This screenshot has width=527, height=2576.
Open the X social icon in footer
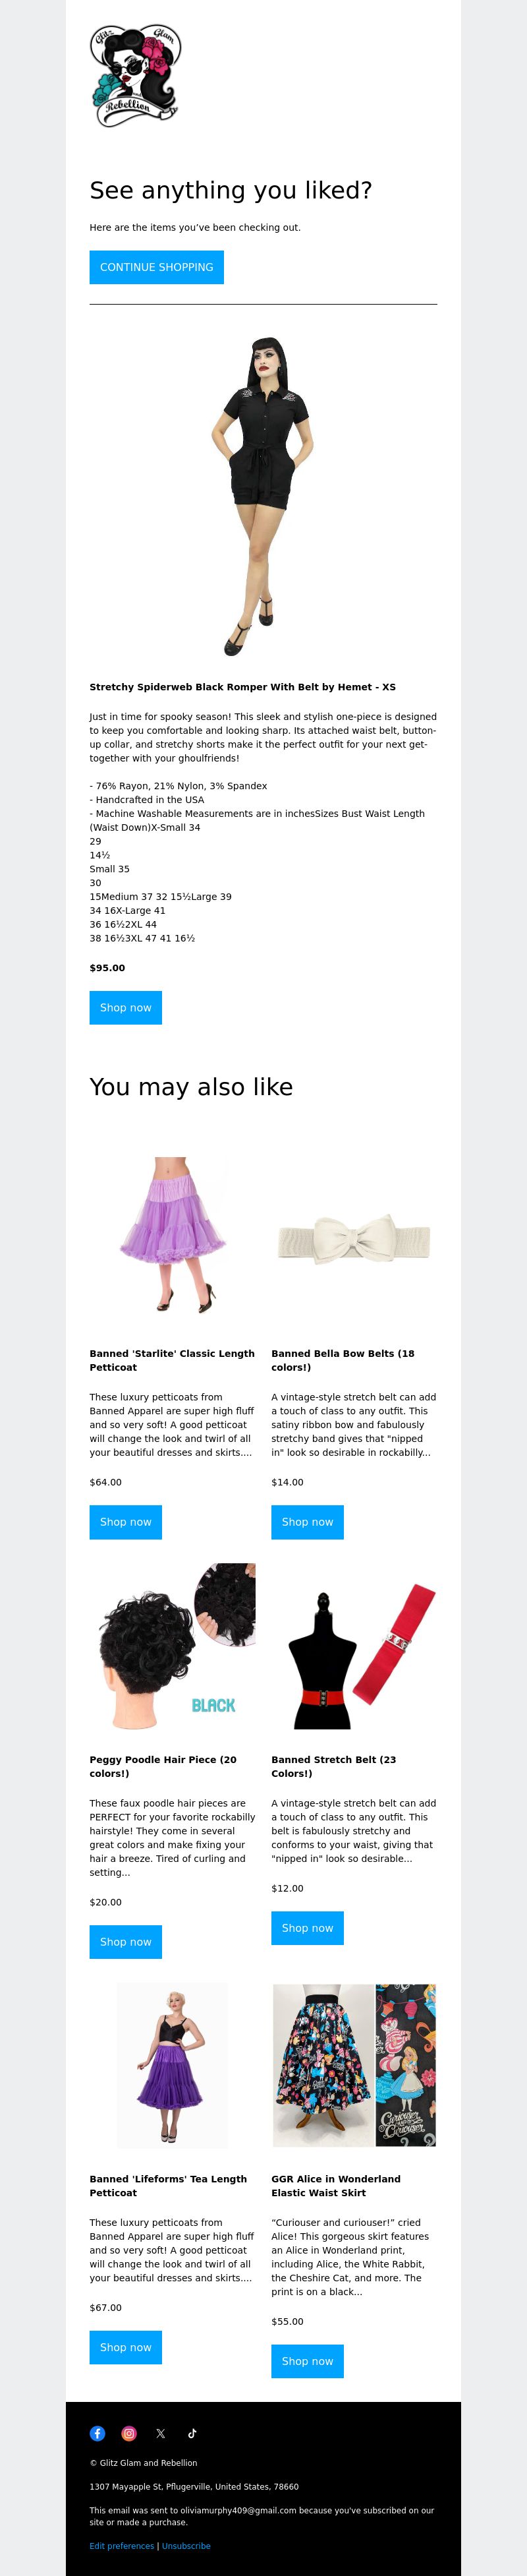pyautogui.click(x=160, y=2433)
